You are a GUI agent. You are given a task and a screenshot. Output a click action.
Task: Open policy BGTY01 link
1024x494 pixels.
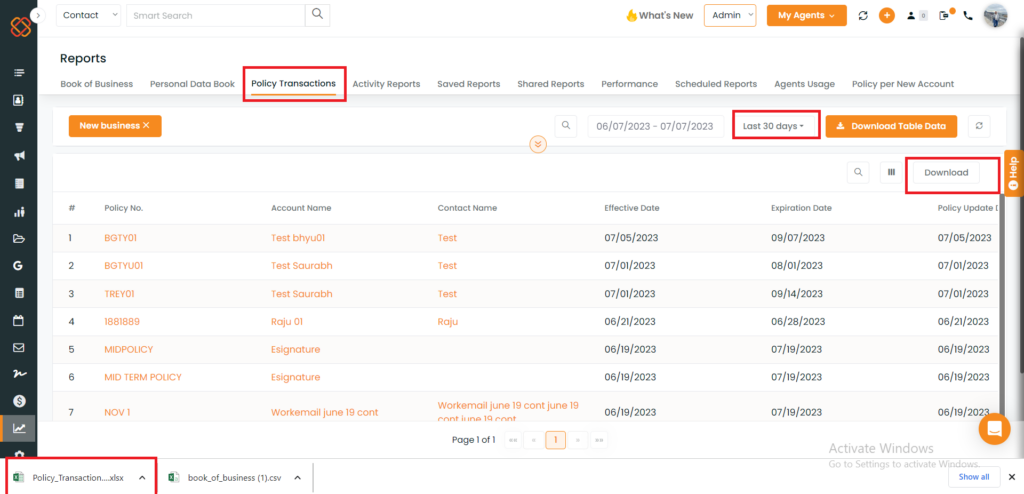tap(121, 238)
